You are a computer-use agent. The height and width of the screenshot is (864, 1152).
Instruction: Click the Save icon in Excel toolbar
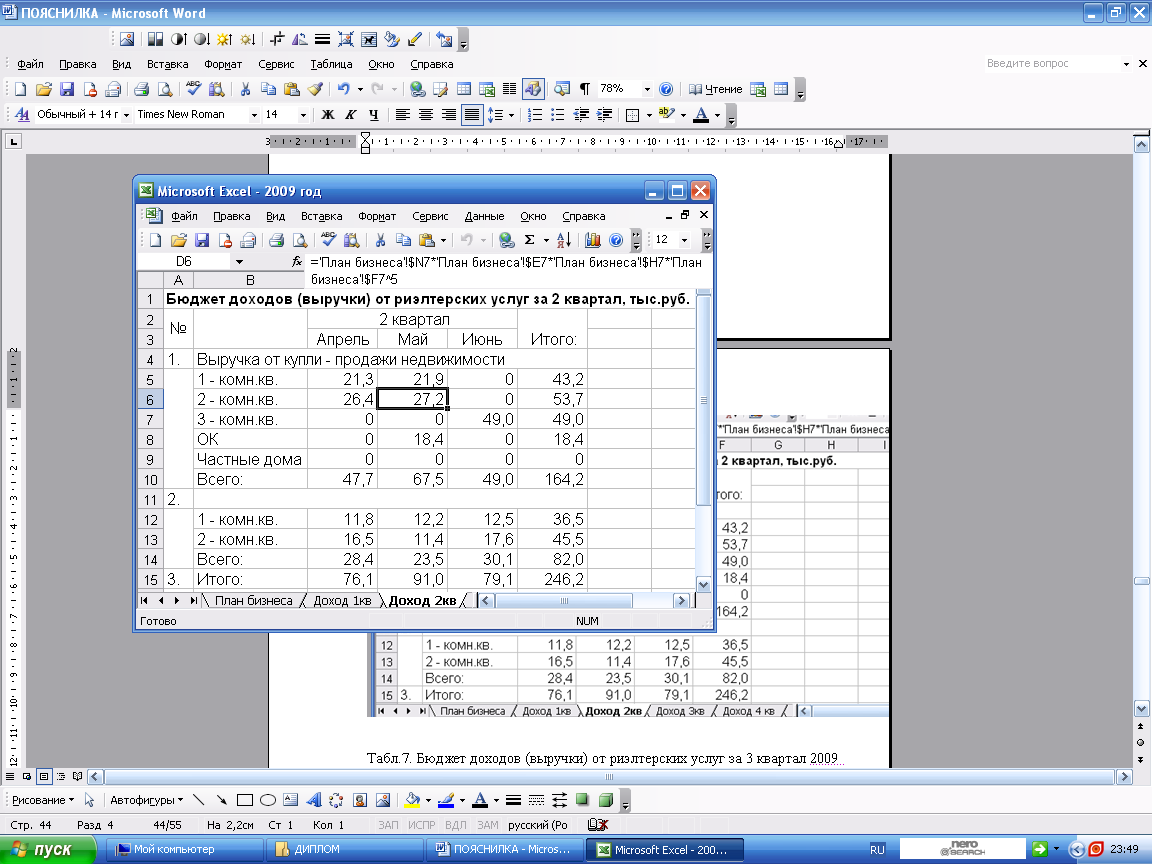(x=201, y=240)
